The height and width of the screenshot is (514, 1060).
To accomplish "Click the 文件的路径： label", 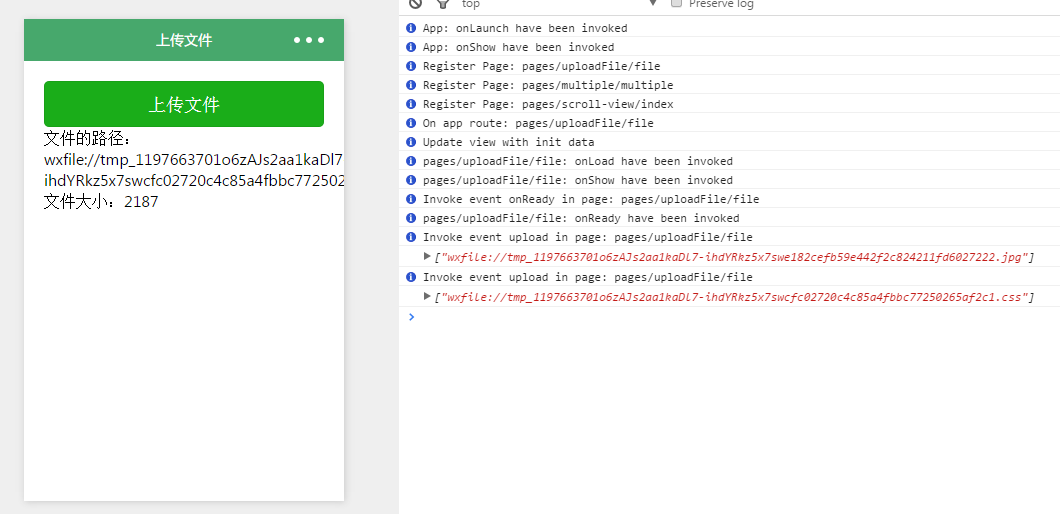I will 87,139.
